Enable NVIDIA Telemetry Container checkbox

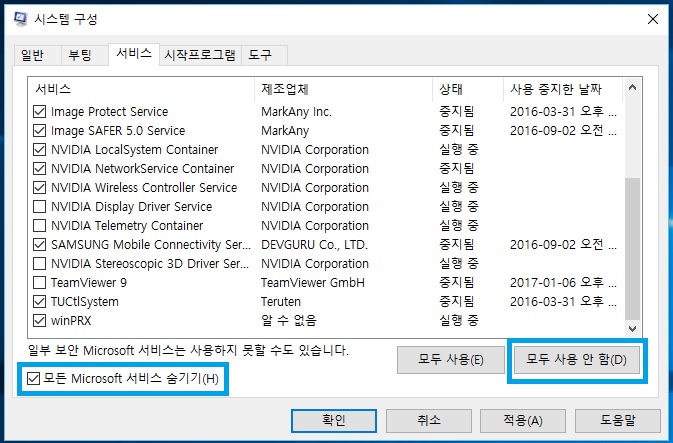(x=39, y=226)
